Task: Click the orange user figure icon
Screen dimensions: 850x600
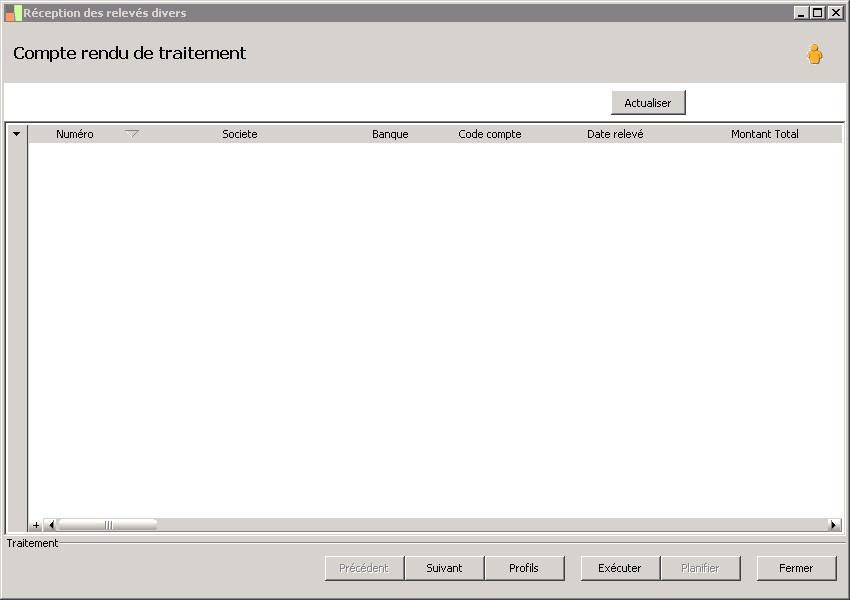Action: pos(814,54)
